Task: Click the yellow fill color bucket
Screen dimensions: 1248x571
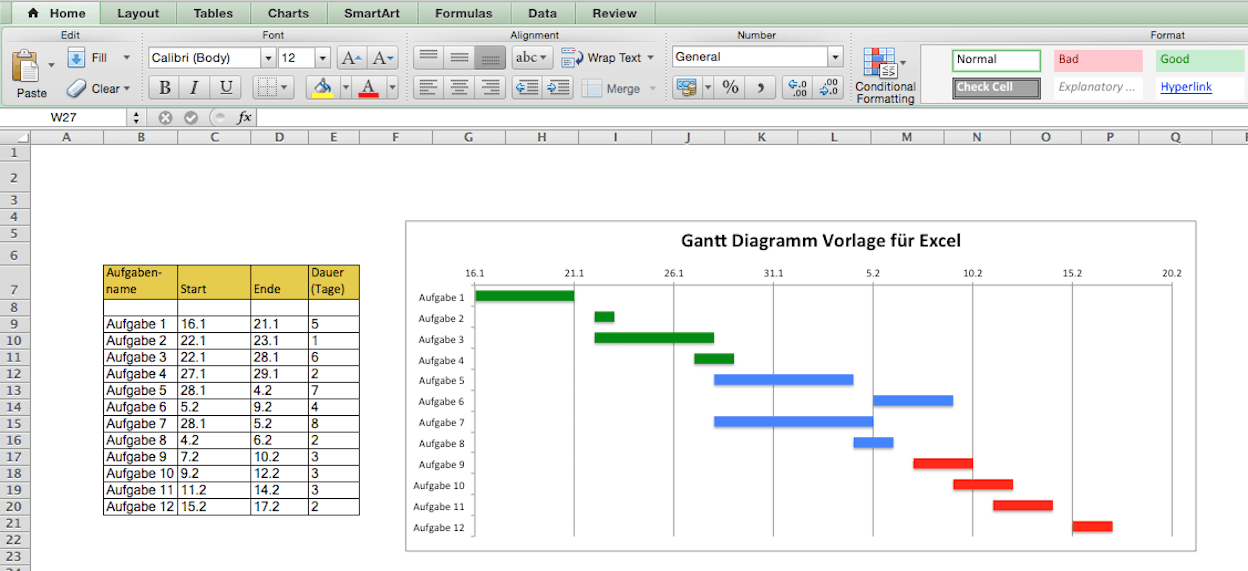Action: [322, 88]
